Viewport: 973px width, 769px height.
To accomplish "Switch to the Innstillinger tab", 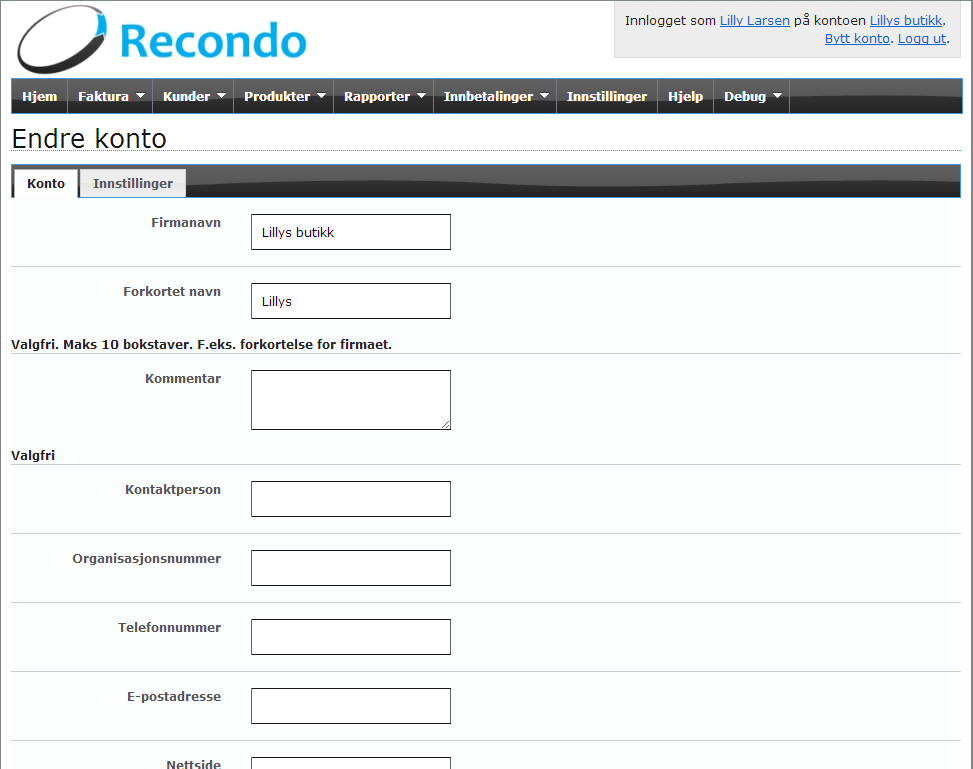I will point(132,184).
